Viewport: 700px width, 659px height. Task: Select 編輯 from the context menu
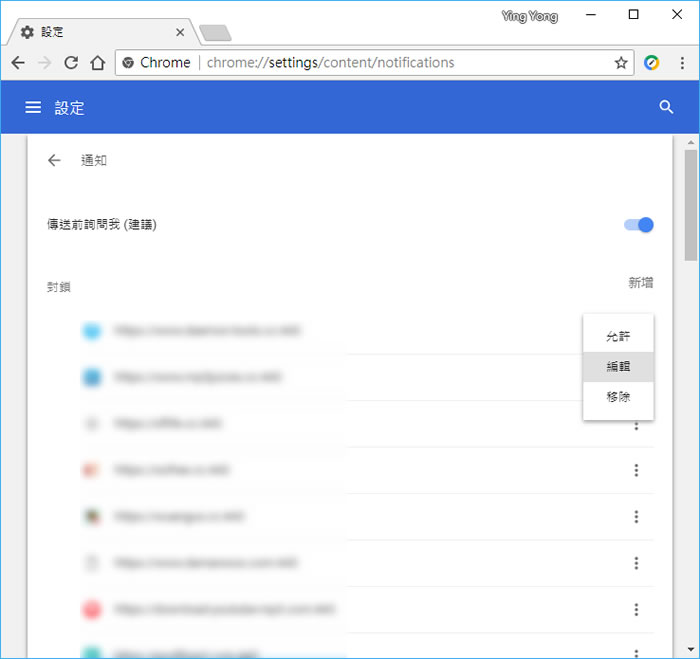pyautogui.click(x=618, y=367)
